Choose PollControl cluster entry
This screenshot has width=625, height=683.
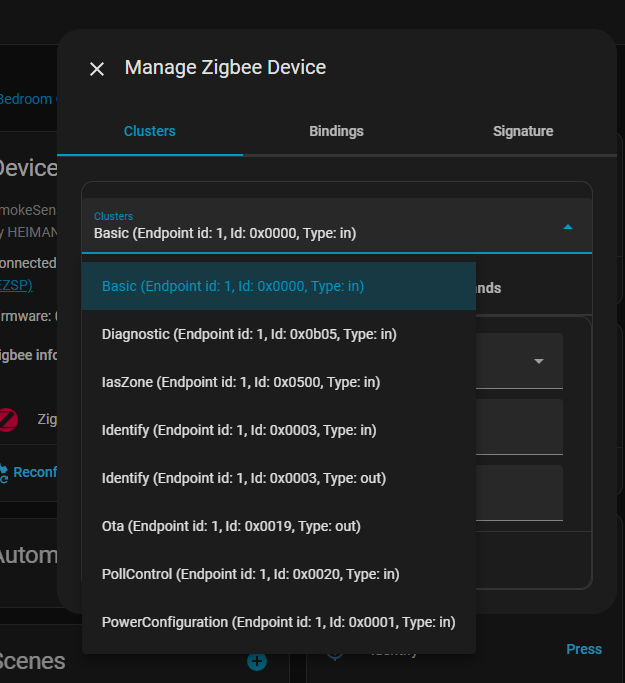[250, 574]
